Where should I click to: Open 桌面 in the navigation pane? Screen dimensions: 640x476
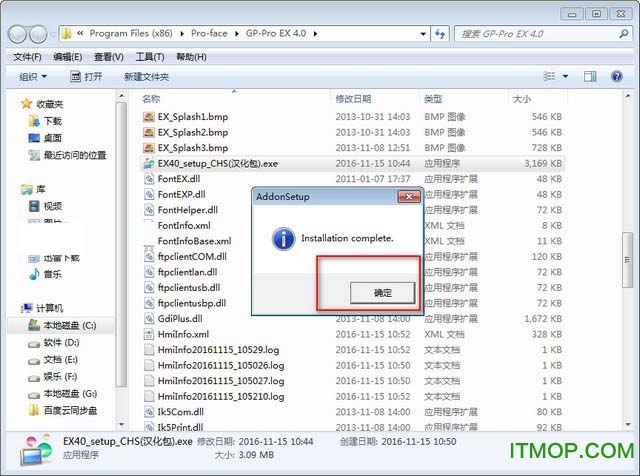52,138
